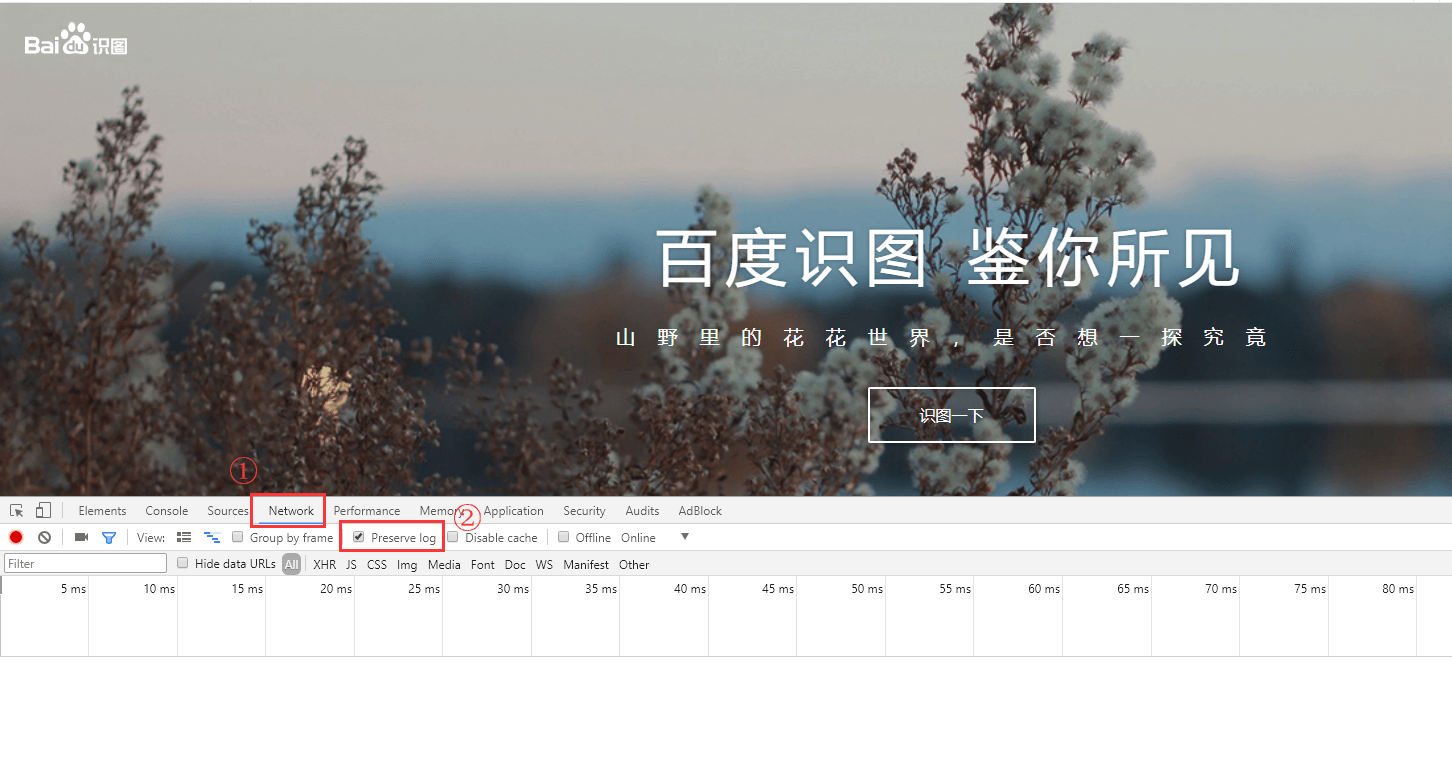The height and width of the screenshot is (760, 1452).
Task: Check the Hide data URLs checkbox
Action: [183, 563]
